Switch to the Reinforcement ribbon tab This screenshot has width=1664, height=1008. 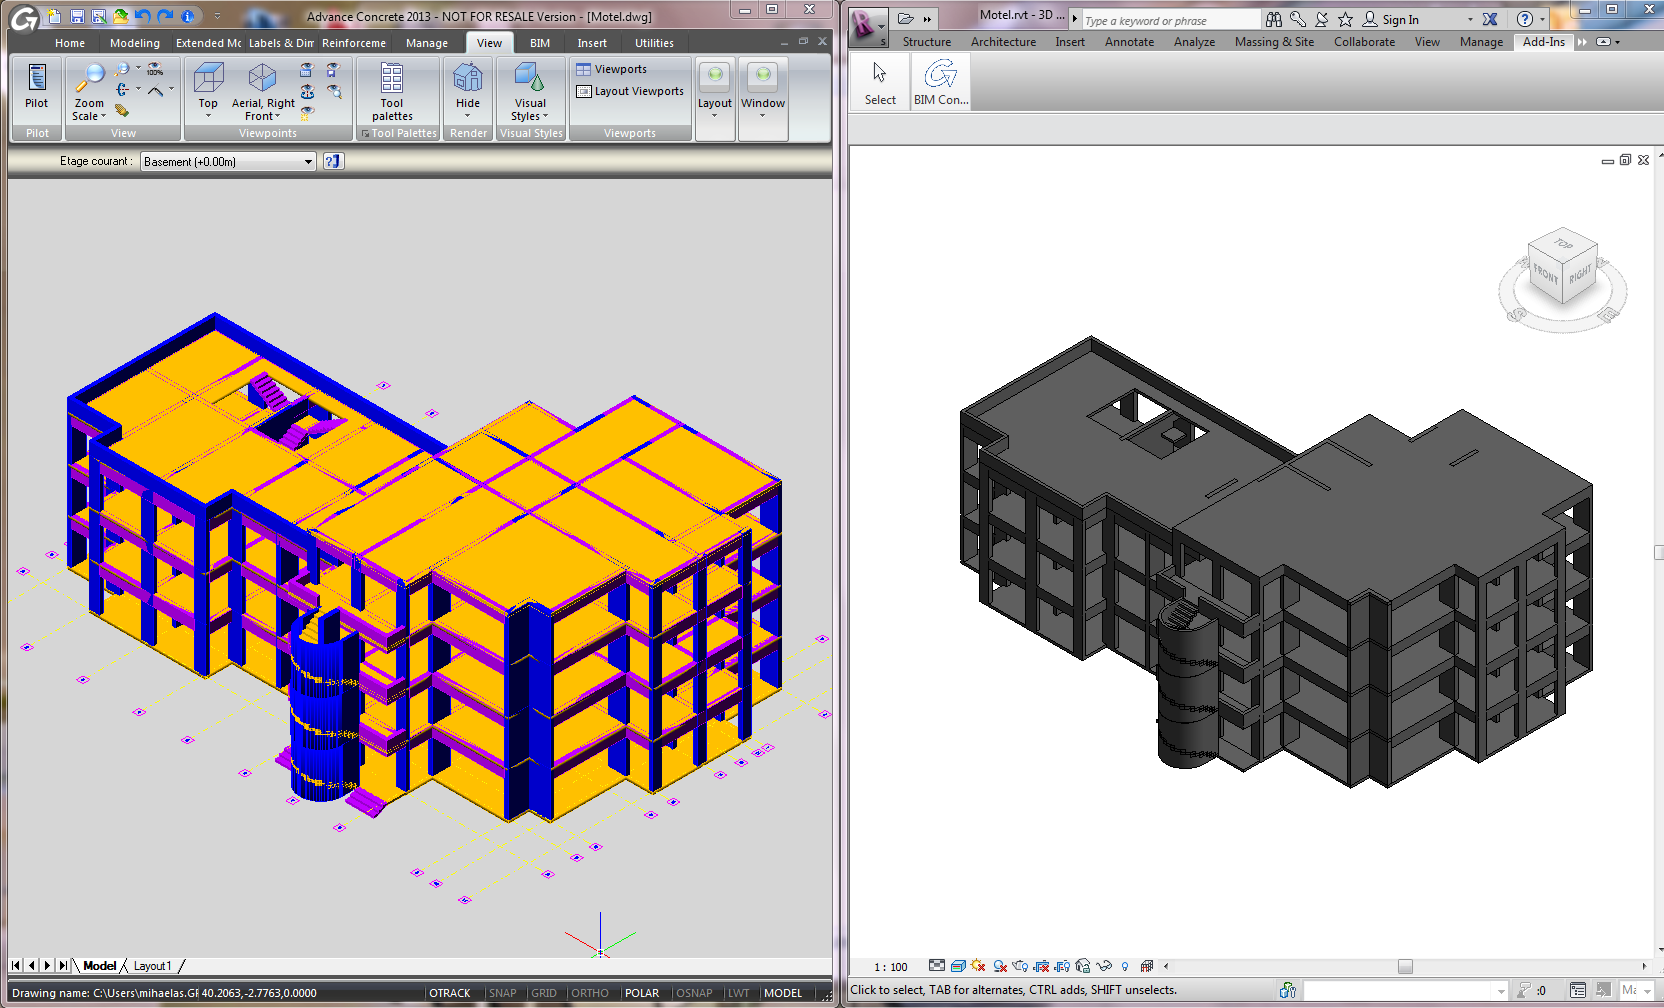click(x=354, y=43)
